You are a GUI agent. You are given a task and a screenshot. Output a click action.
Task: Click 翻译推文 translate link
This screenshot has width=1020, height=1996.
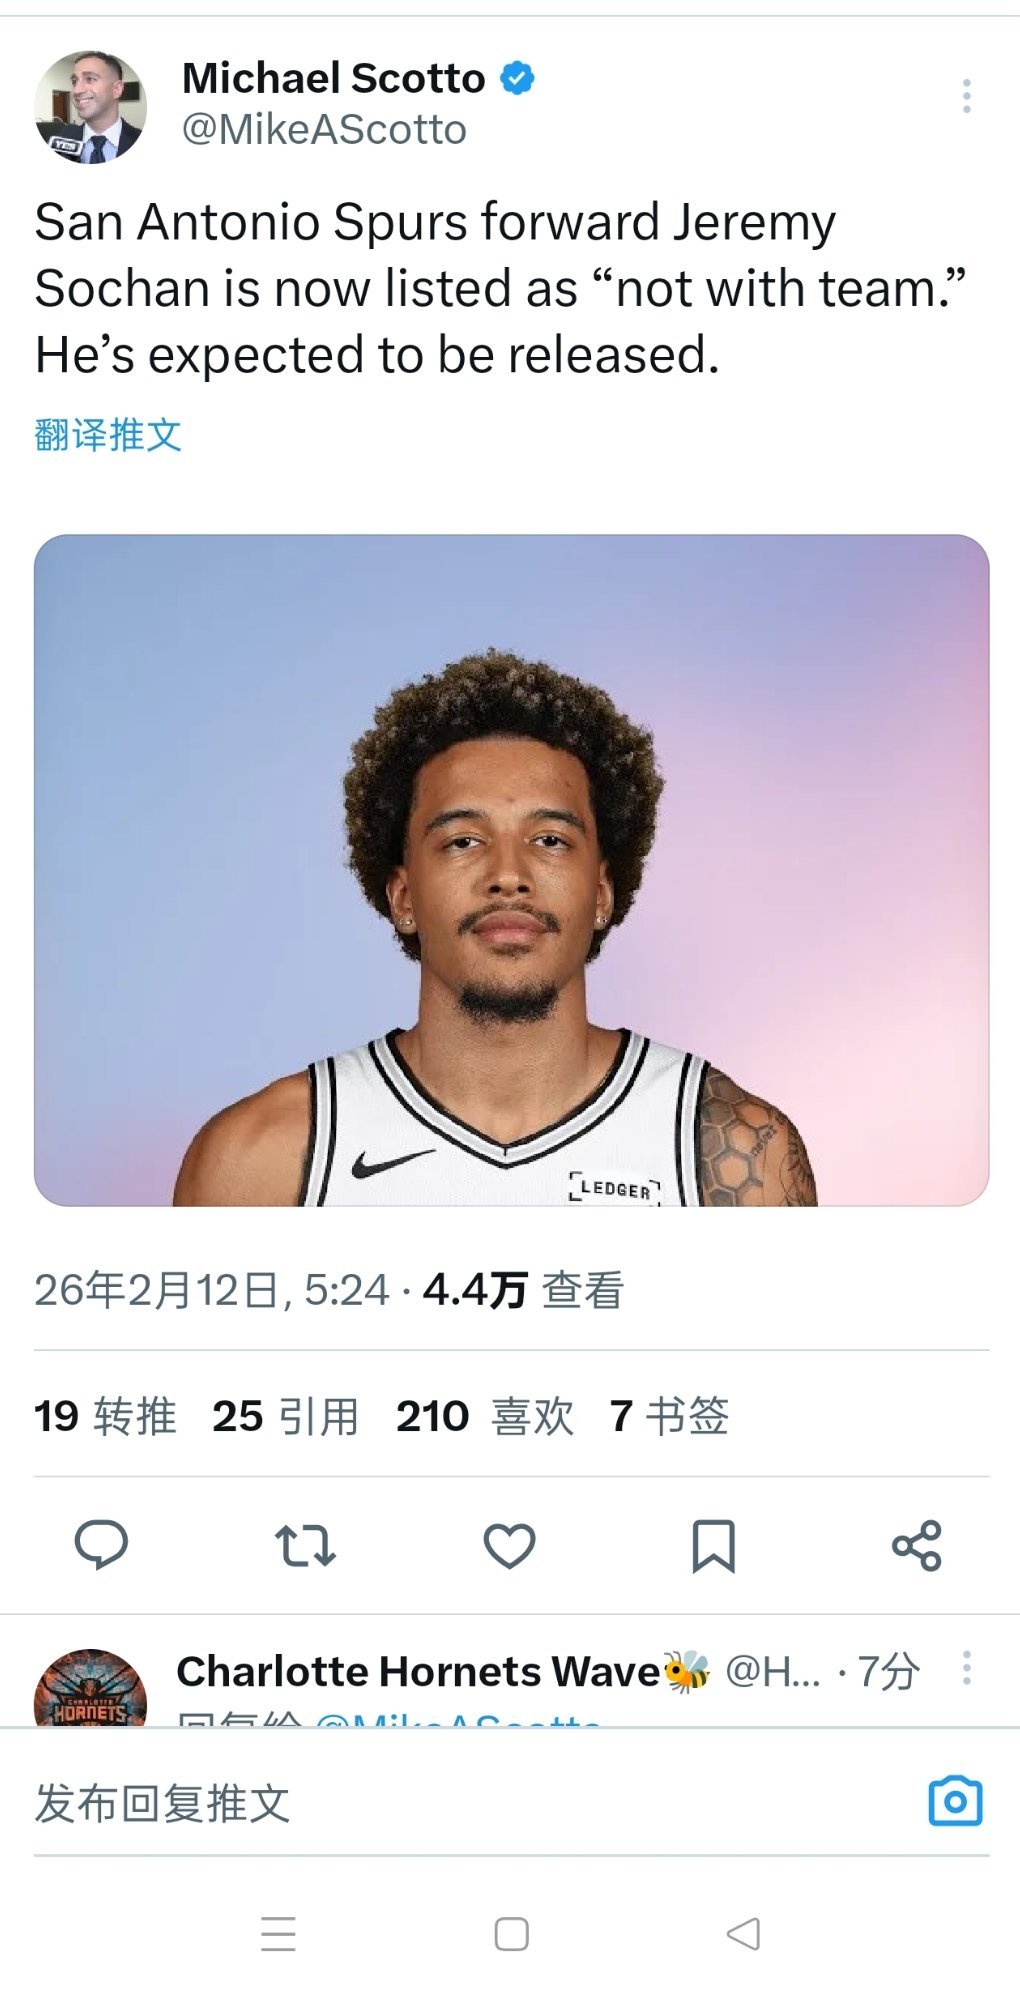click(108, 435)
